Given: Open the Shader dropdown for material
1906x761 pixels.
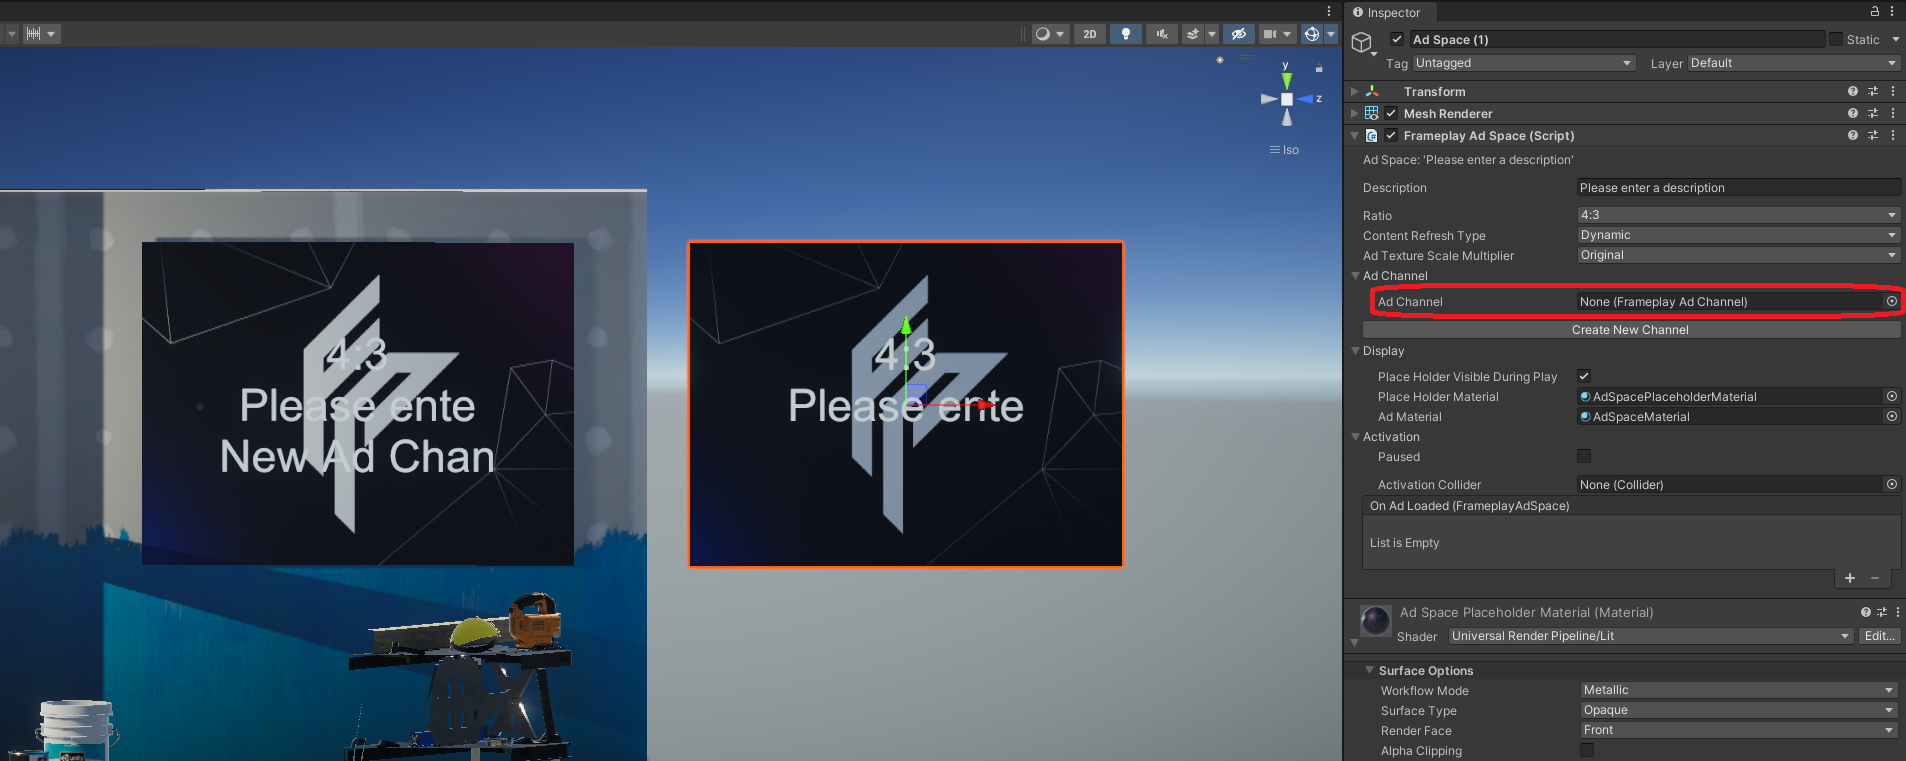Looking at the screenshot, I should pos(1651,636).
